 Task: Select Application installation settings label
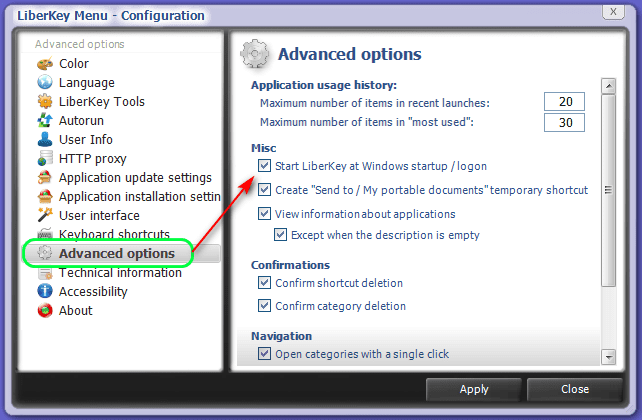pyautogui.click(x=140, y=196)
